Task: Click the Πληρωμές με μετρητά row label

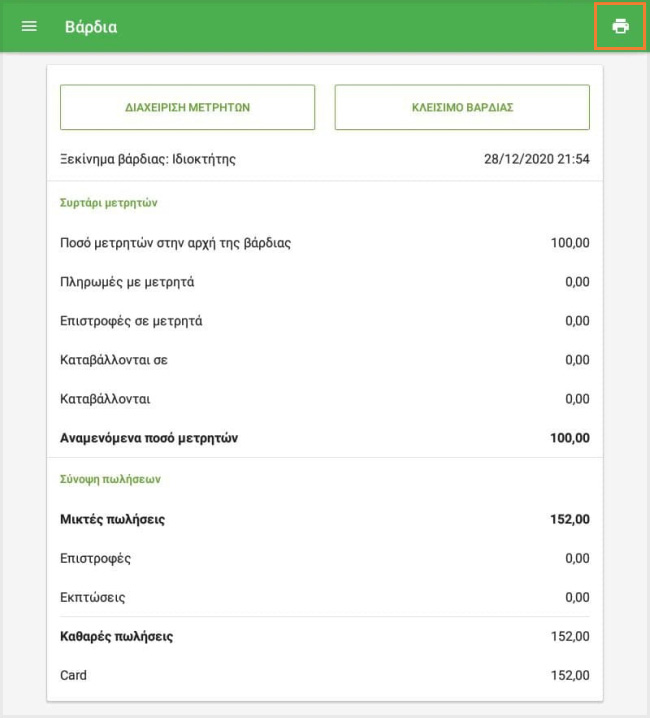Action: tap(127, 282)
